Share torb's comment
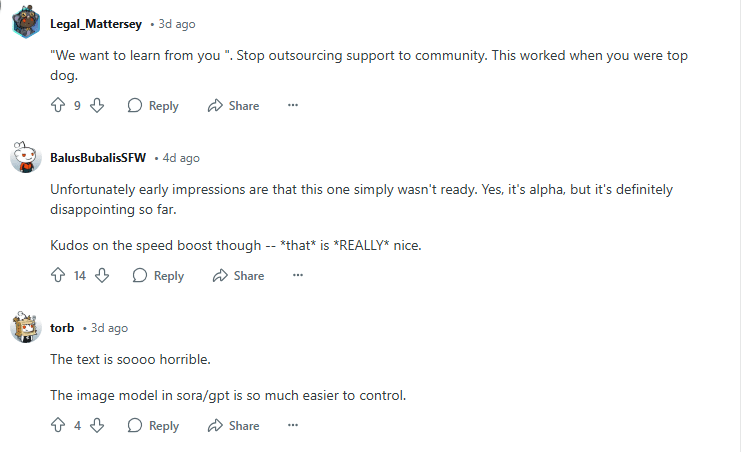Viewport: 751px width, 452px height. tap(233, 426)
